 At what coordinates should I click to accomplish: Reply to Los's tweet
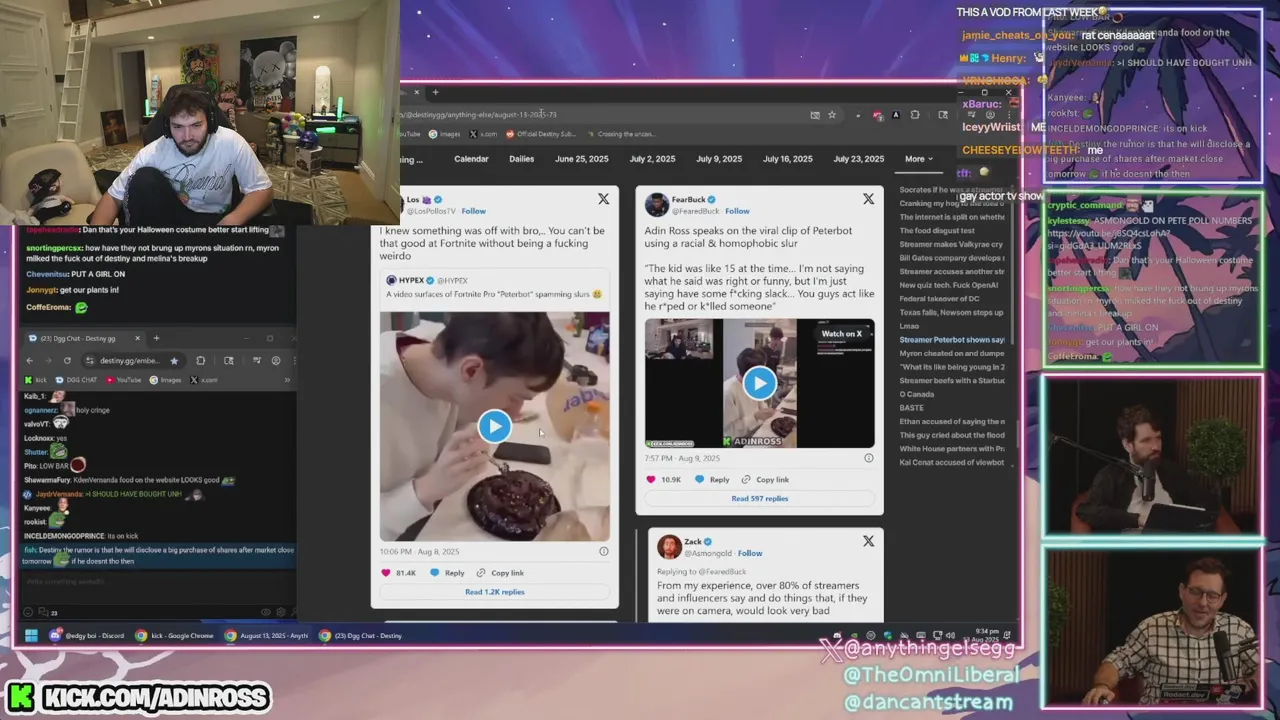coord(447,573)
